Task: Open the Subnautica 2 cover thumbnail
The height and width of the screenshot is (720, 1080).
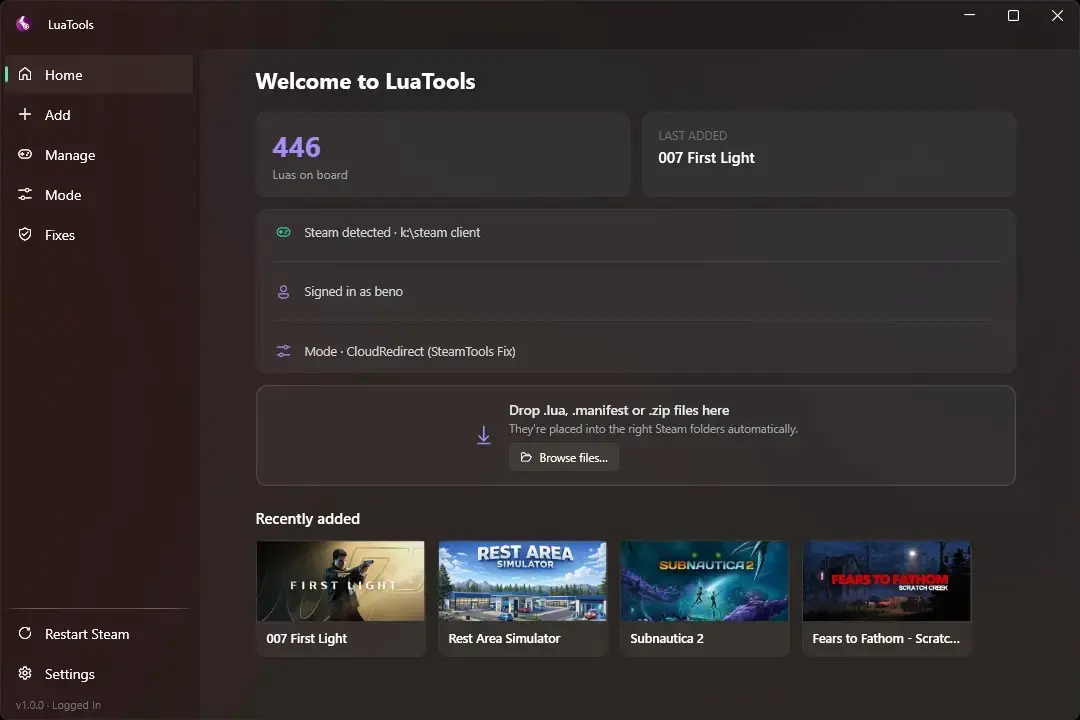Action: [x=704, y=581]
